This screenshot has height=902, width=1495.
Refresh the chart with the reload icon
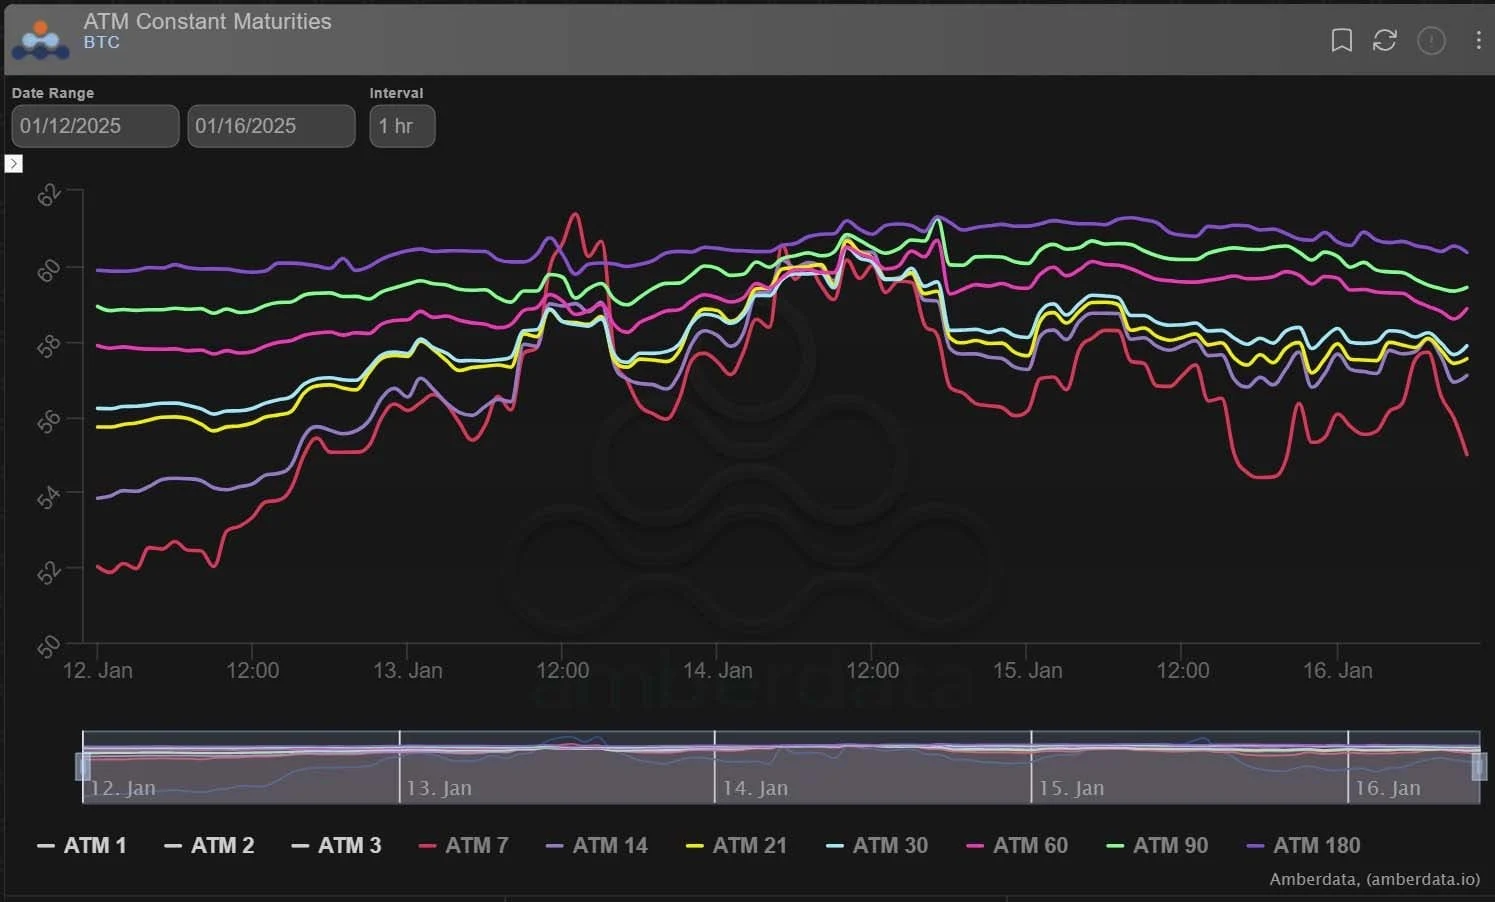(1385, 40)
